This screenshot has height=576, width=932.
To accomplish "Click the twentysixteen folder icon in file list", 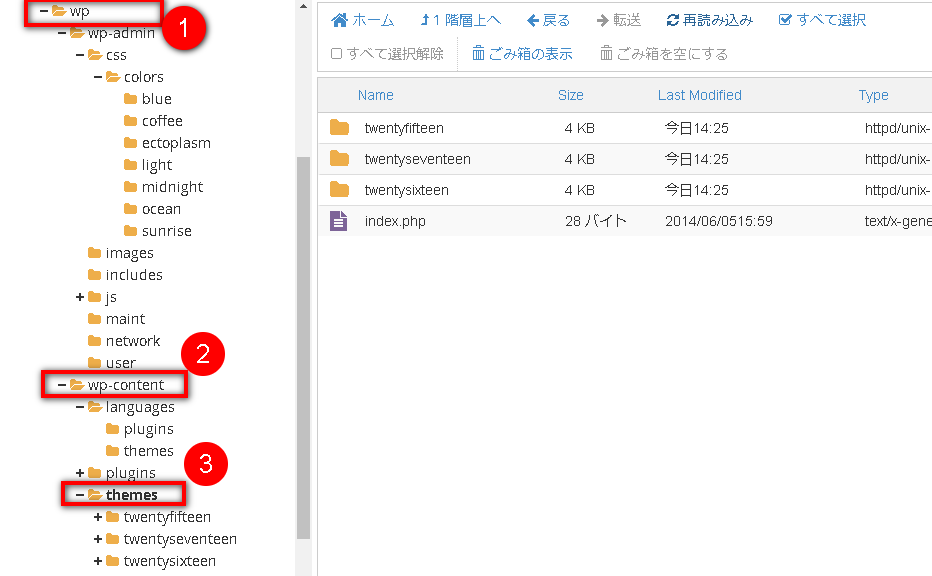I will point(339,190).
